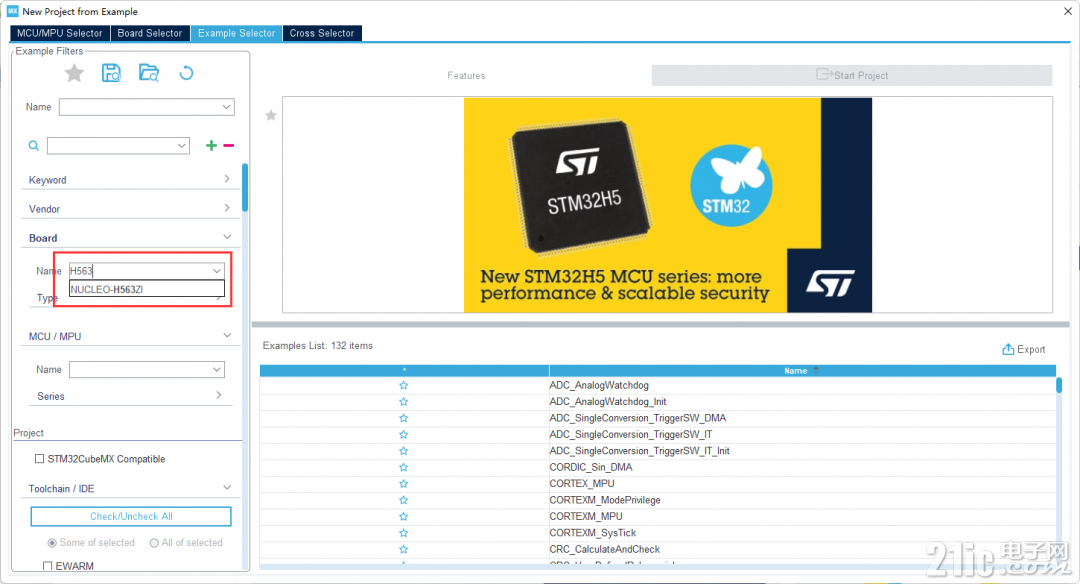Image resolution: width=1080 pixels, height=584 pixels.
Task: Click the ADC_AnalogWatchdog example name
Action: (599, 385)
